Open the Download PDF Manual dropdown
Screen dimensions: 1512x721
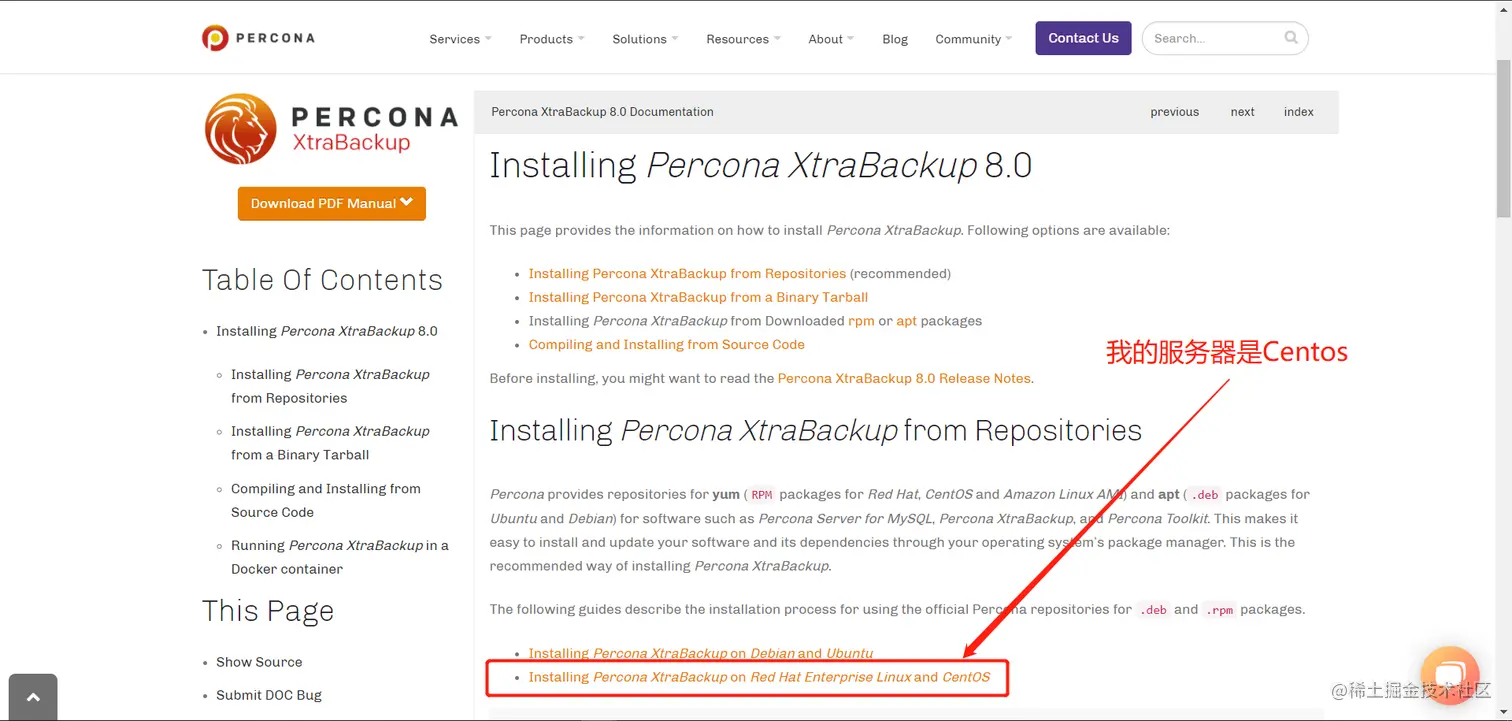point(332,203)
